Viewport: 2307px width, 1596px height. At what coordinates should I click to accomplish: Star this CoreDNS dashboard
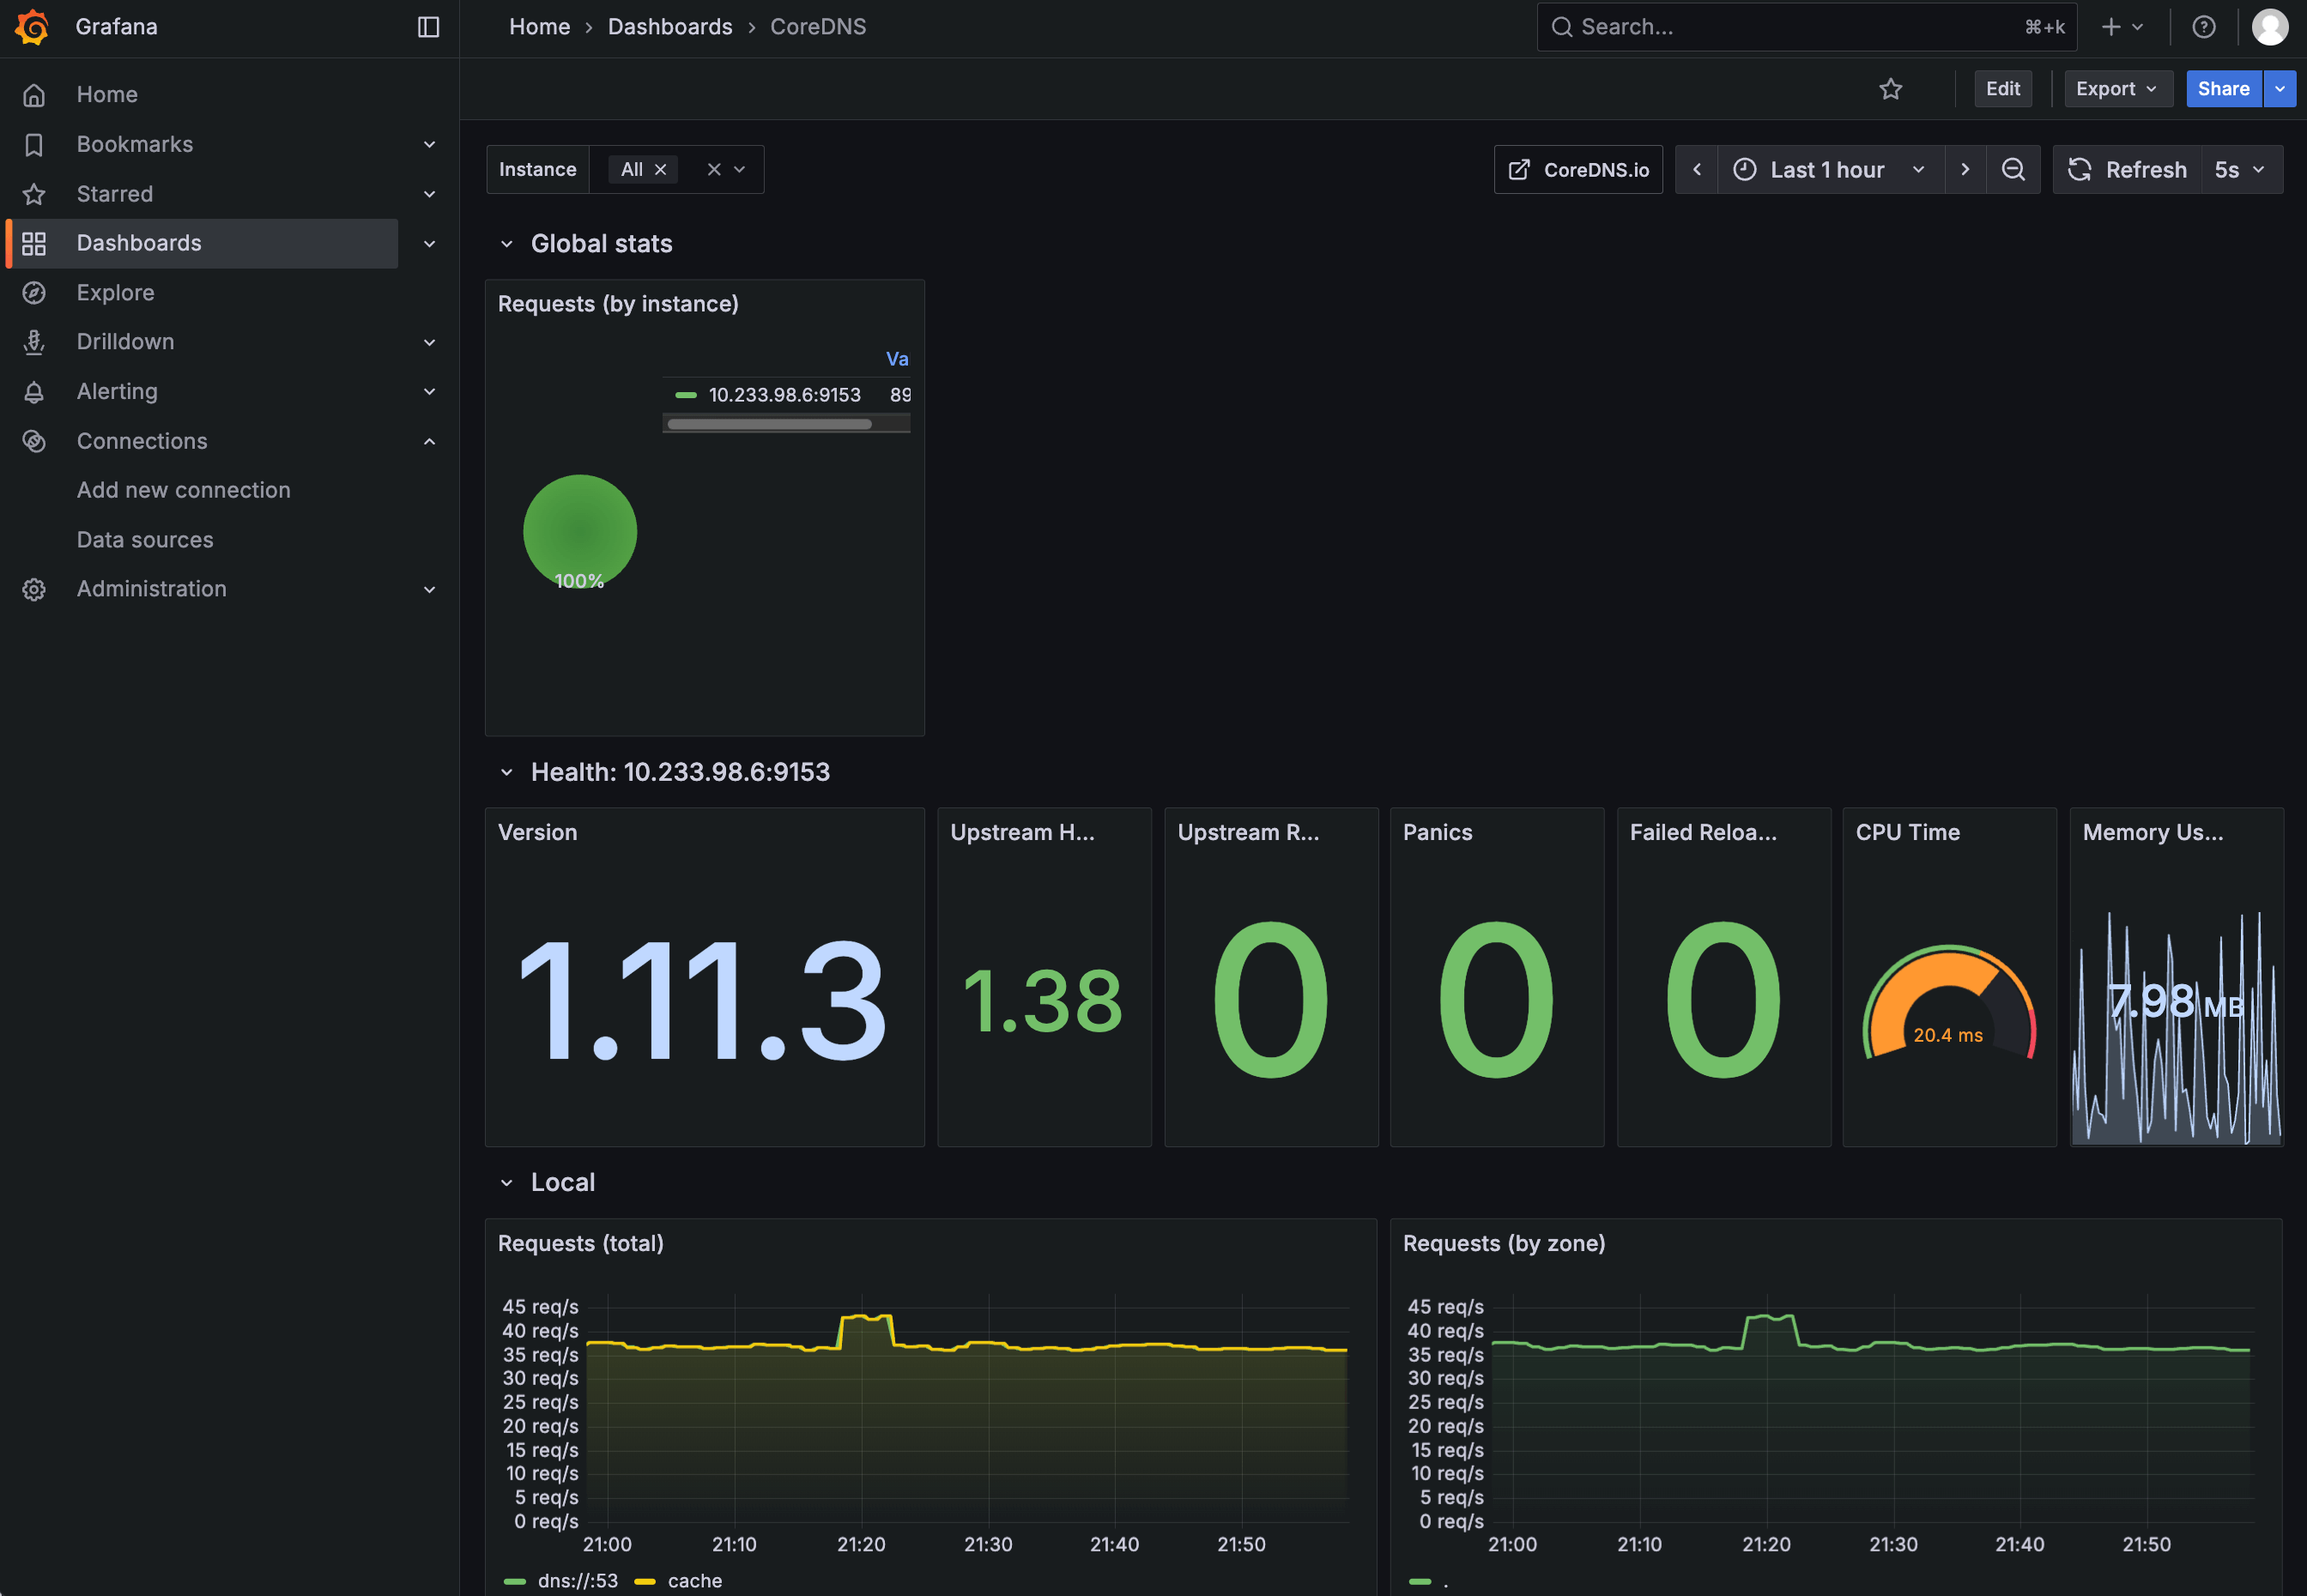pos(1890,89)
